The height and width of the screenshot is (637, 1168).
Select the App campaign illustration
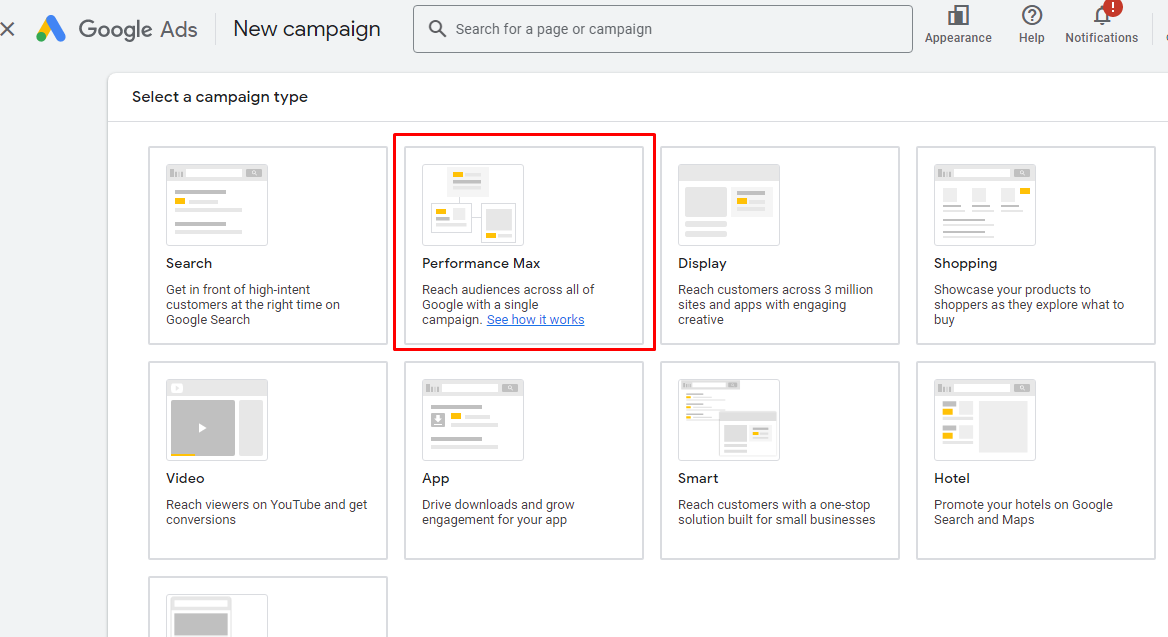pyautogui.click(x=473, y=419)
